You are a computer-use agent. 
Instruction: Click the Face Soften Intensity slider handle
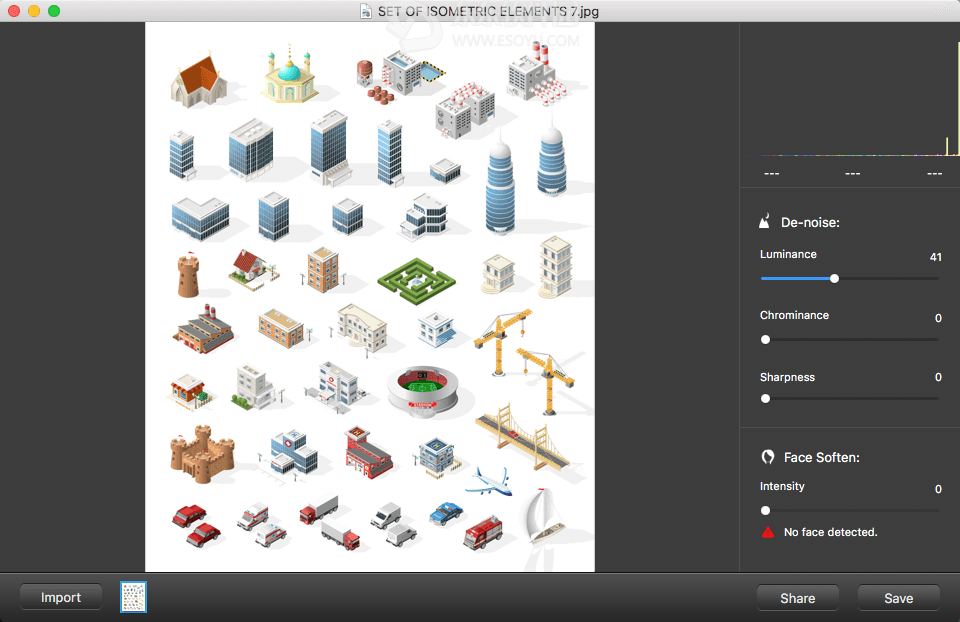coord(766,511)
